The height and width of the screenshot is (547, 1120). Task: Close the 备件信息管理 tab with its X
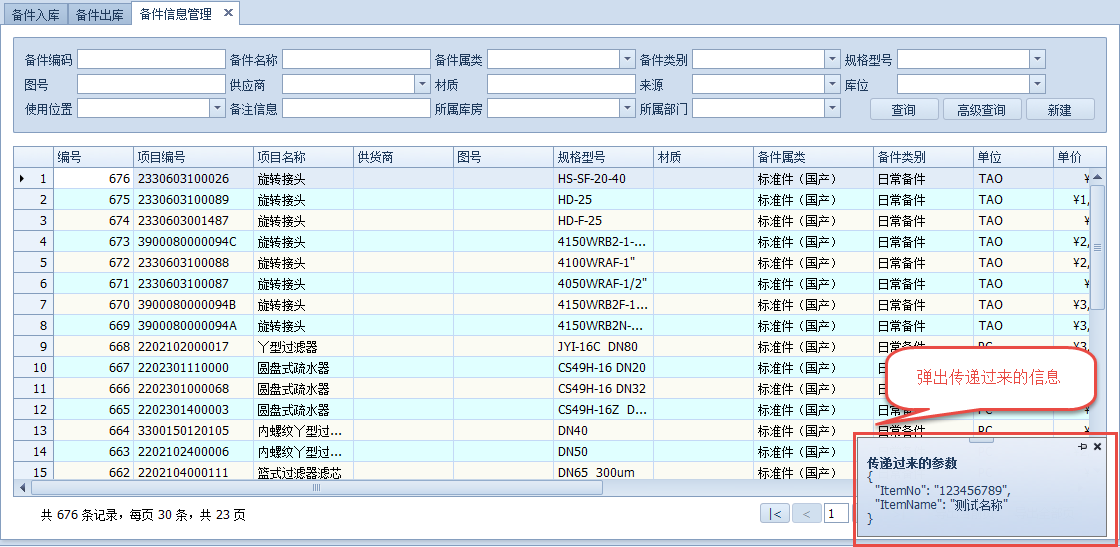click(228, 13)
